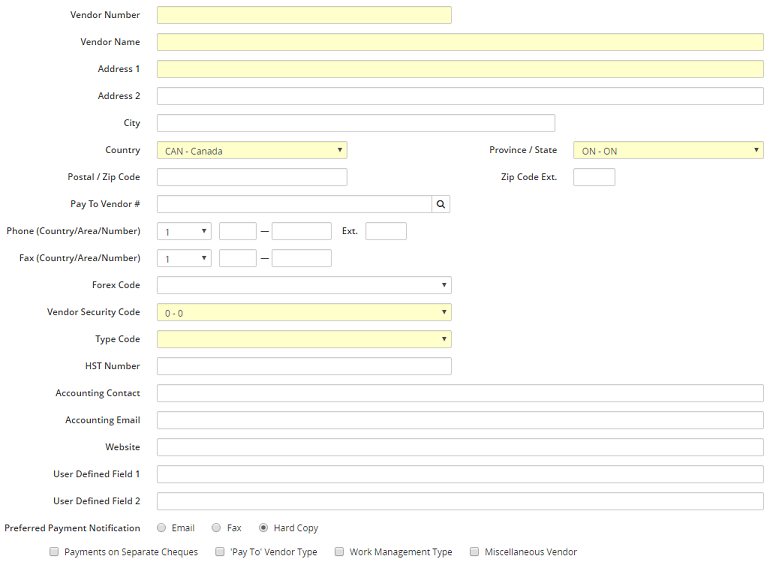The image size is (770, 562).
Task: Tick the Miscellaneous Vendor checkbox
Action: (x=474, y=552)
